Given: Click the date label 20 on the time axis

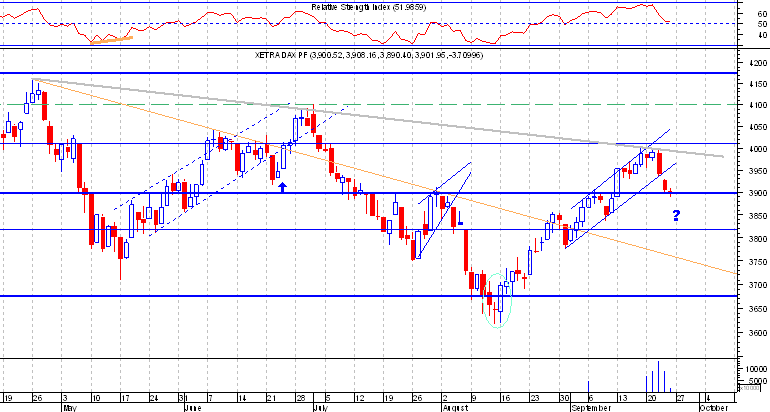Looking at the screenshot, I should click(652, 398).
